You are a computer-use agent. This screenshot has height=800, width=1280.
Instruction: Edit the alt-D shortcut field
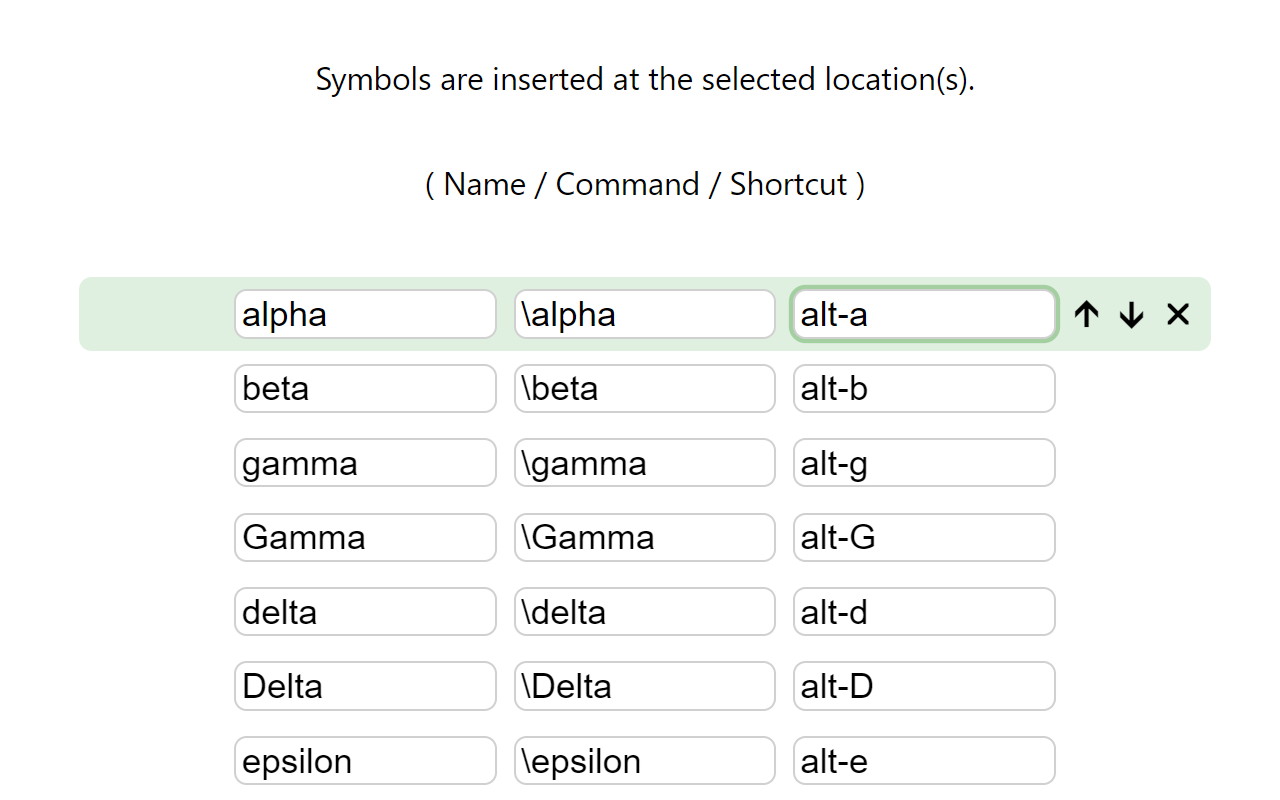pos(924,686)
